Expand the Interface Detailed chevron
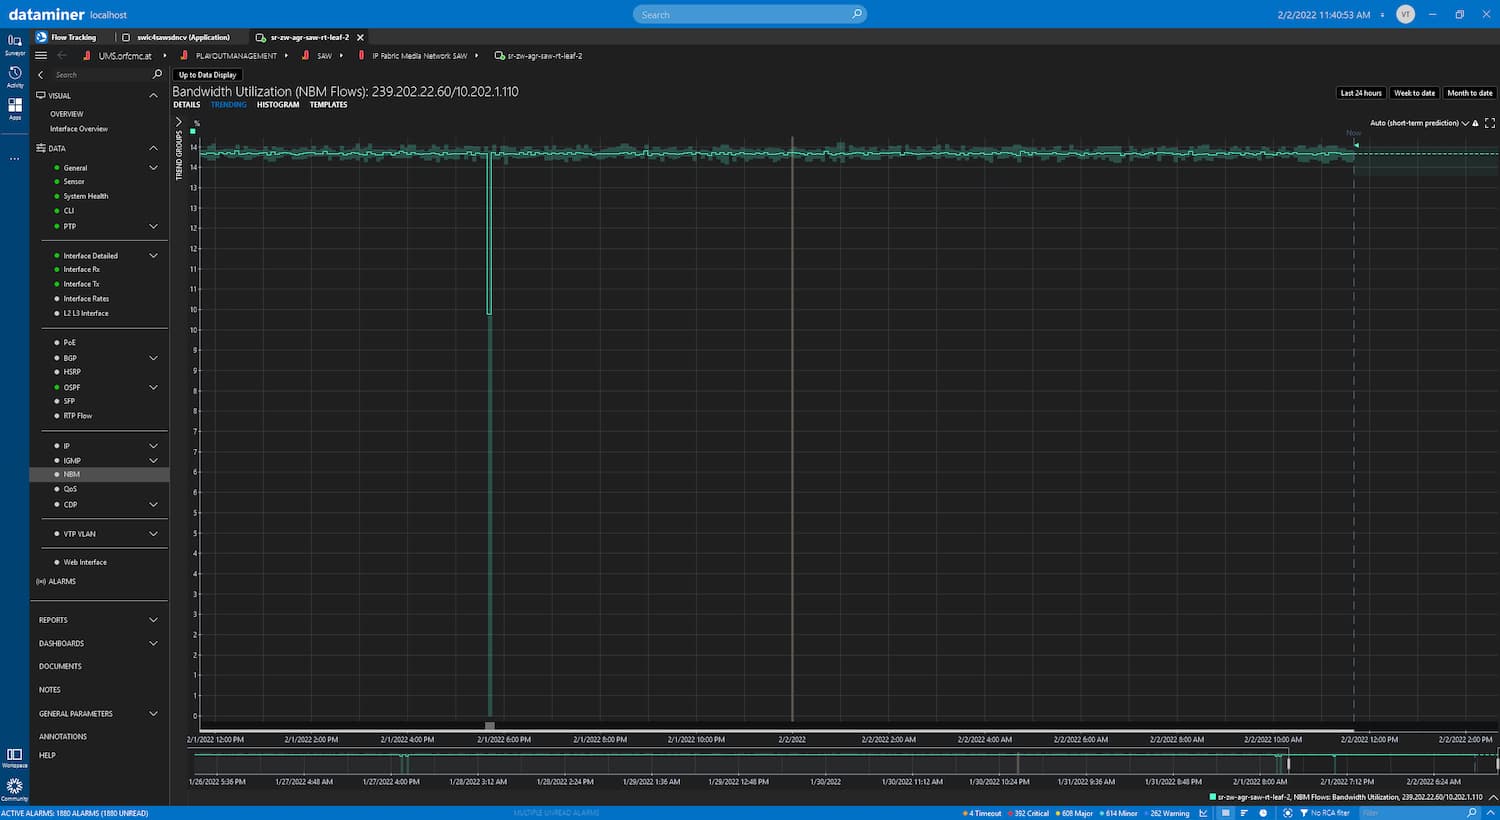1500x820 pixels. [153, 255]
